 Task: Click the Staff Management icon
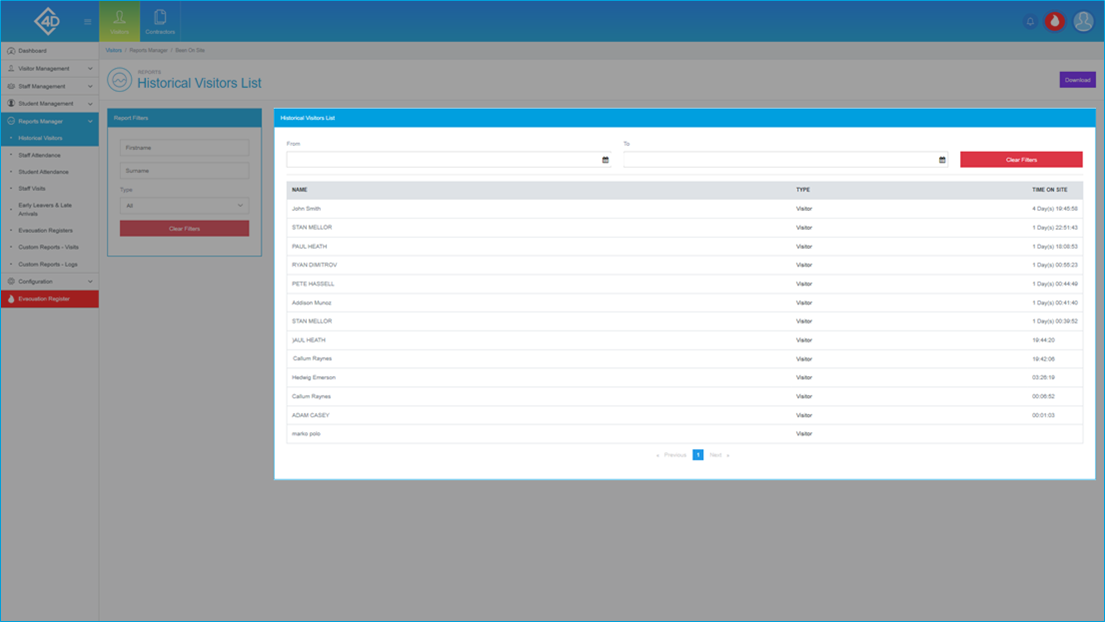coord(11,86)
